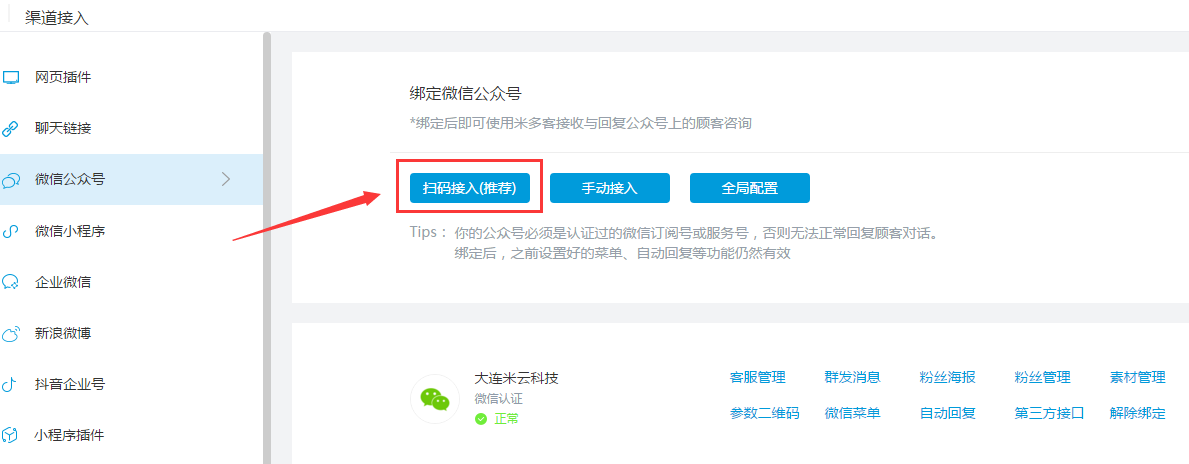Image resolution: width=1189 pixels, height=464 pixels.
Task: Click the 聊天链接 chain link icon
Action: click(x=11, y=129)
